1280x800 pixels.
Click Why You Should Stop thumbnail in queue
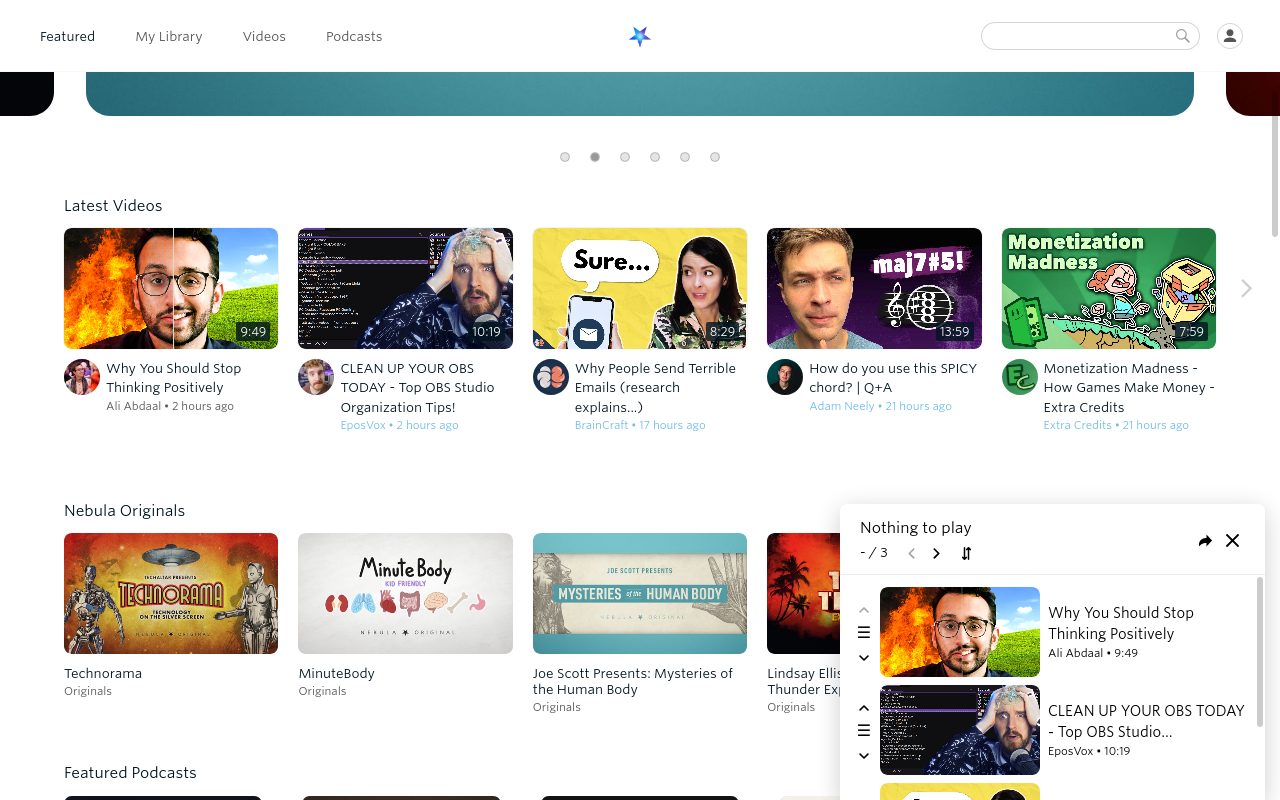click(x=960, y=632)
